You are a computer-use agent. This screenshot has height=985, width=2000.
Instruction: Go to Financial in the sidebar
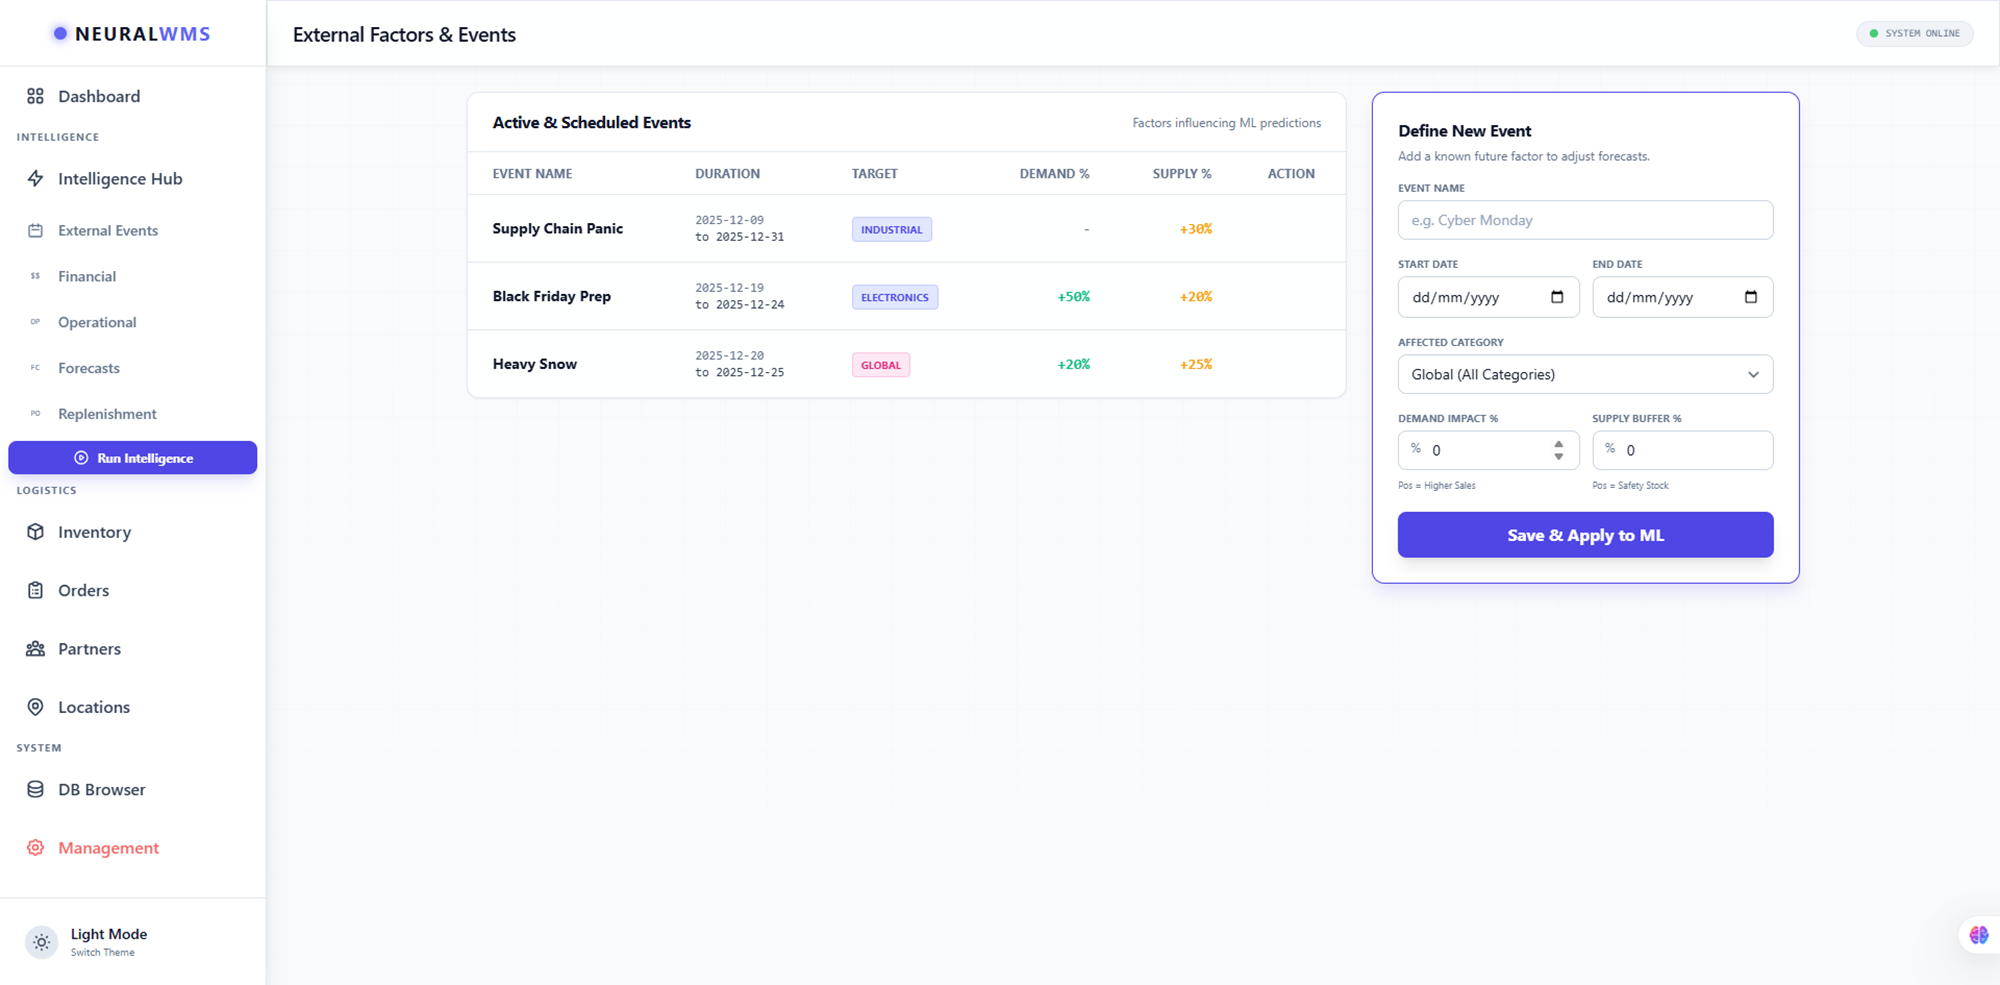[x=87, y=276]
